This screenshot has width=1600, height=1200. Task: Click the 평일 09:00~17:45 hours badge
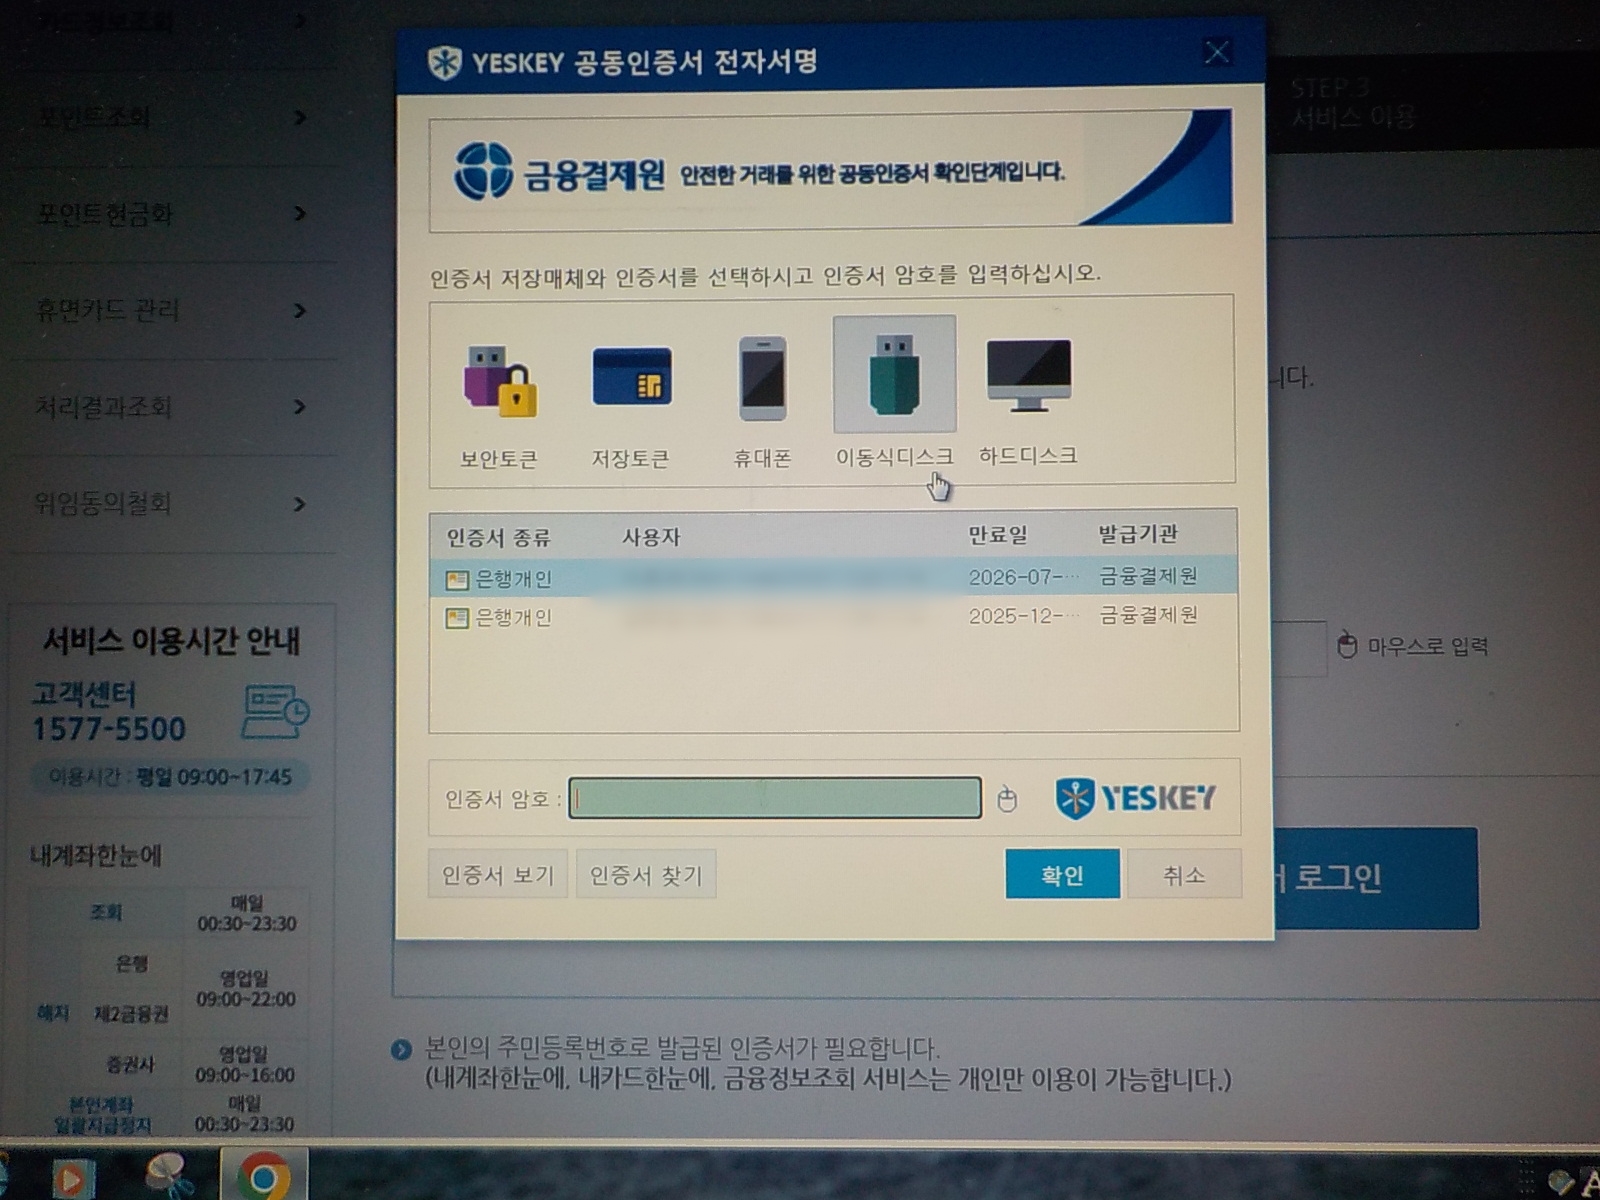[x=170, y=777]
